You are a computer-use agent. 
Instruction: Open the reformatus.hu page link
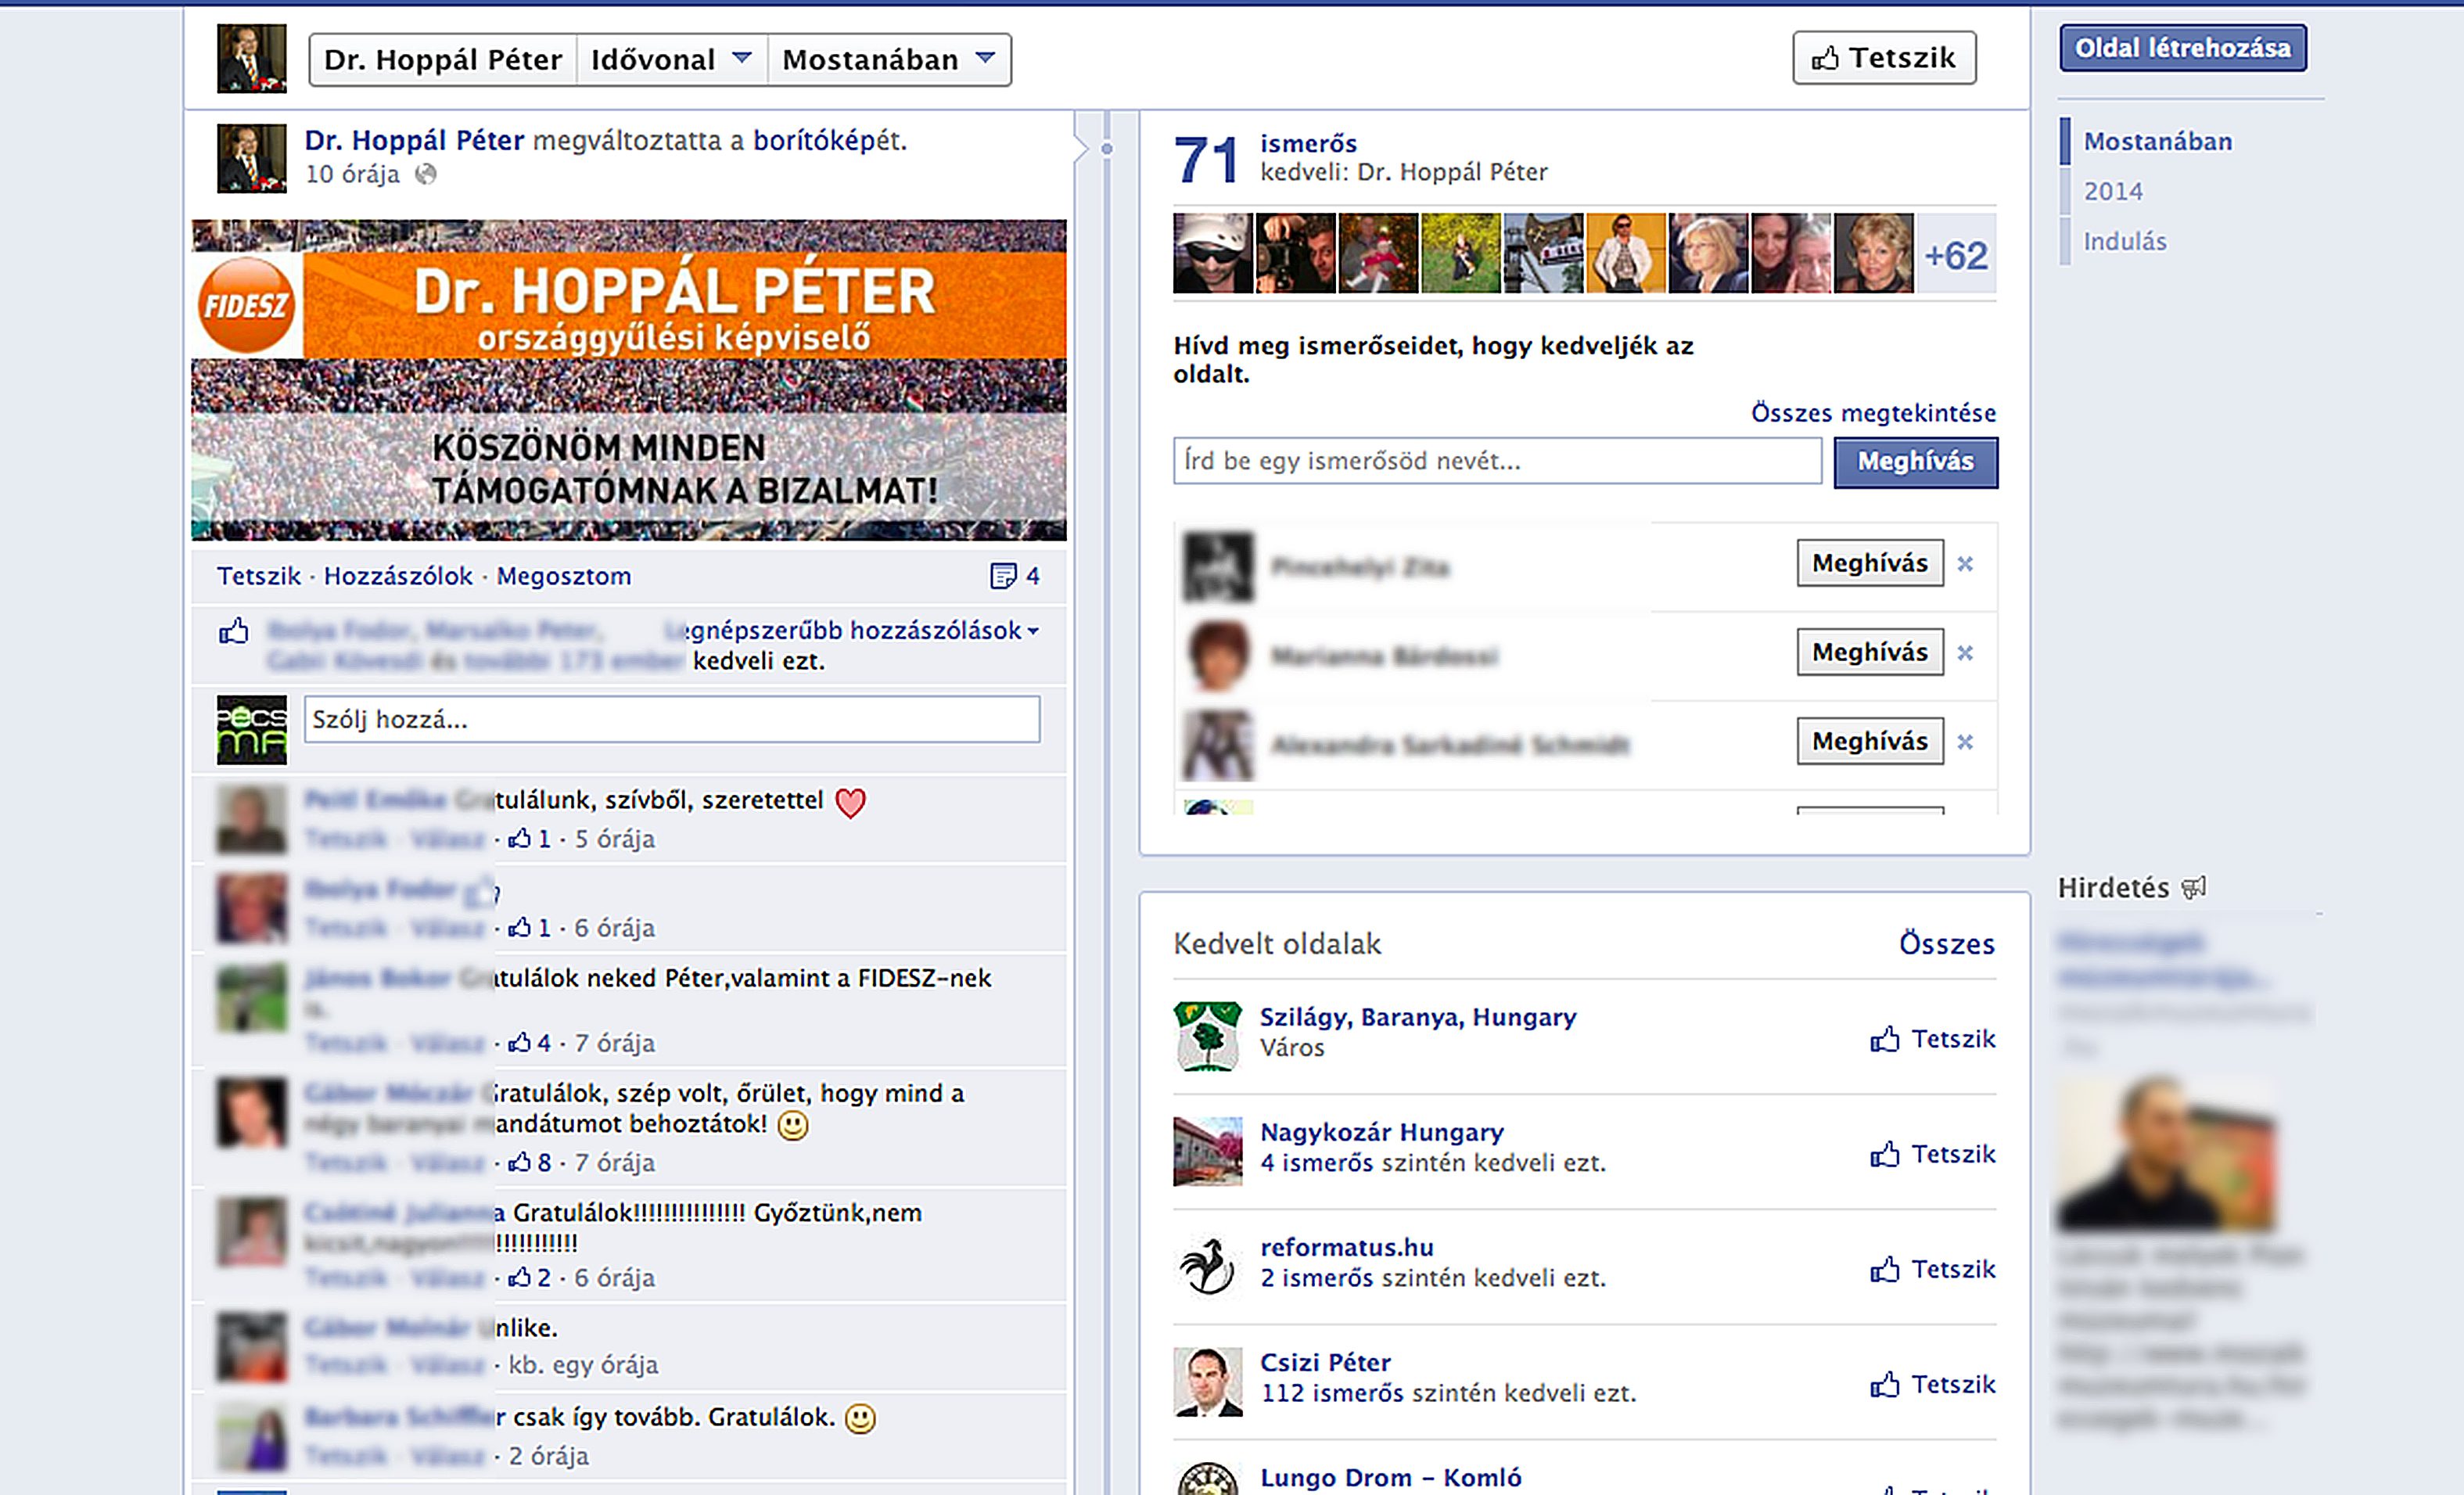(x=1347, y=1247)
